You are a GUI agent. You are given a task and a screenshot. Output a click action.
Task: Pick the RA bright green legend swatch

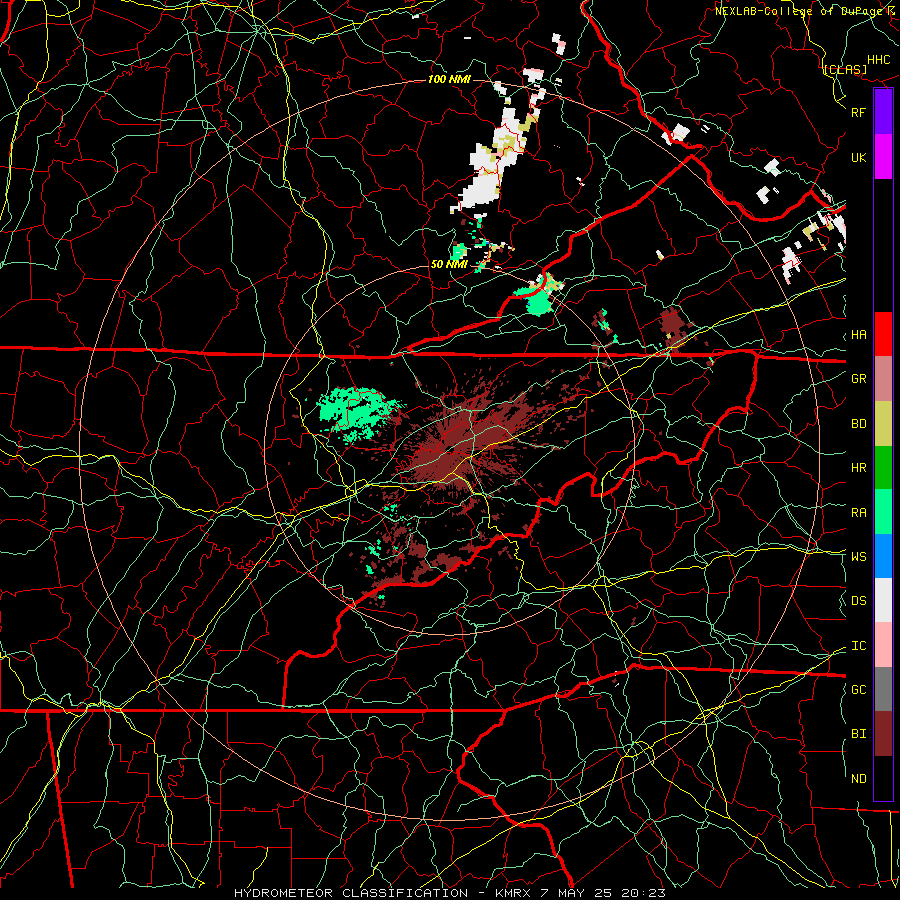[x=883, y=512]
